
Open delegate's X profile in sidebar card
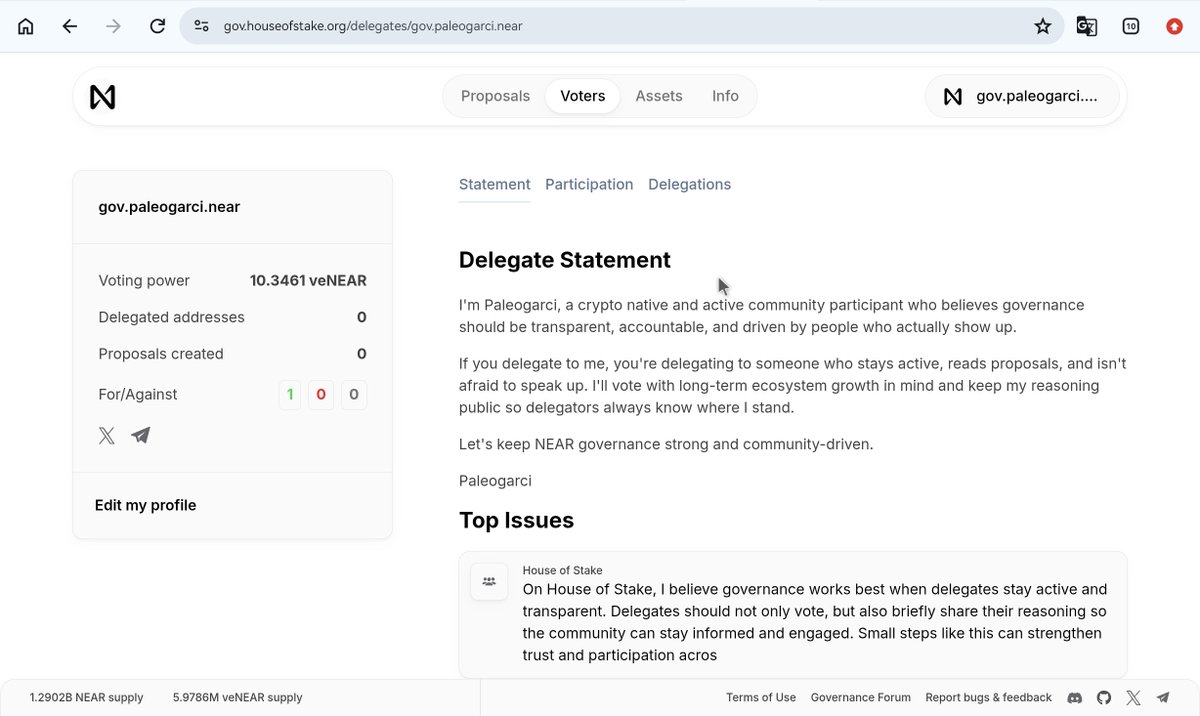pos(107,436)
